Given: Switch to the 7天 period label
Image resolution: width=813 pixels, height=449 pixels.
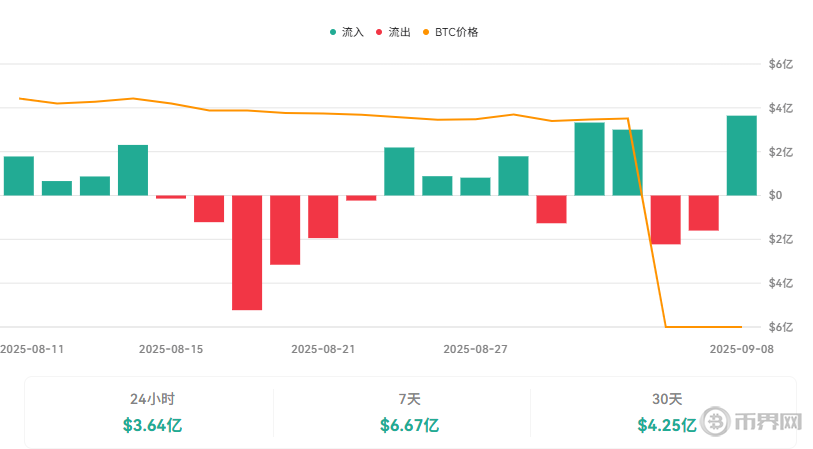Looking at the screenshot, I should [409, 398].
